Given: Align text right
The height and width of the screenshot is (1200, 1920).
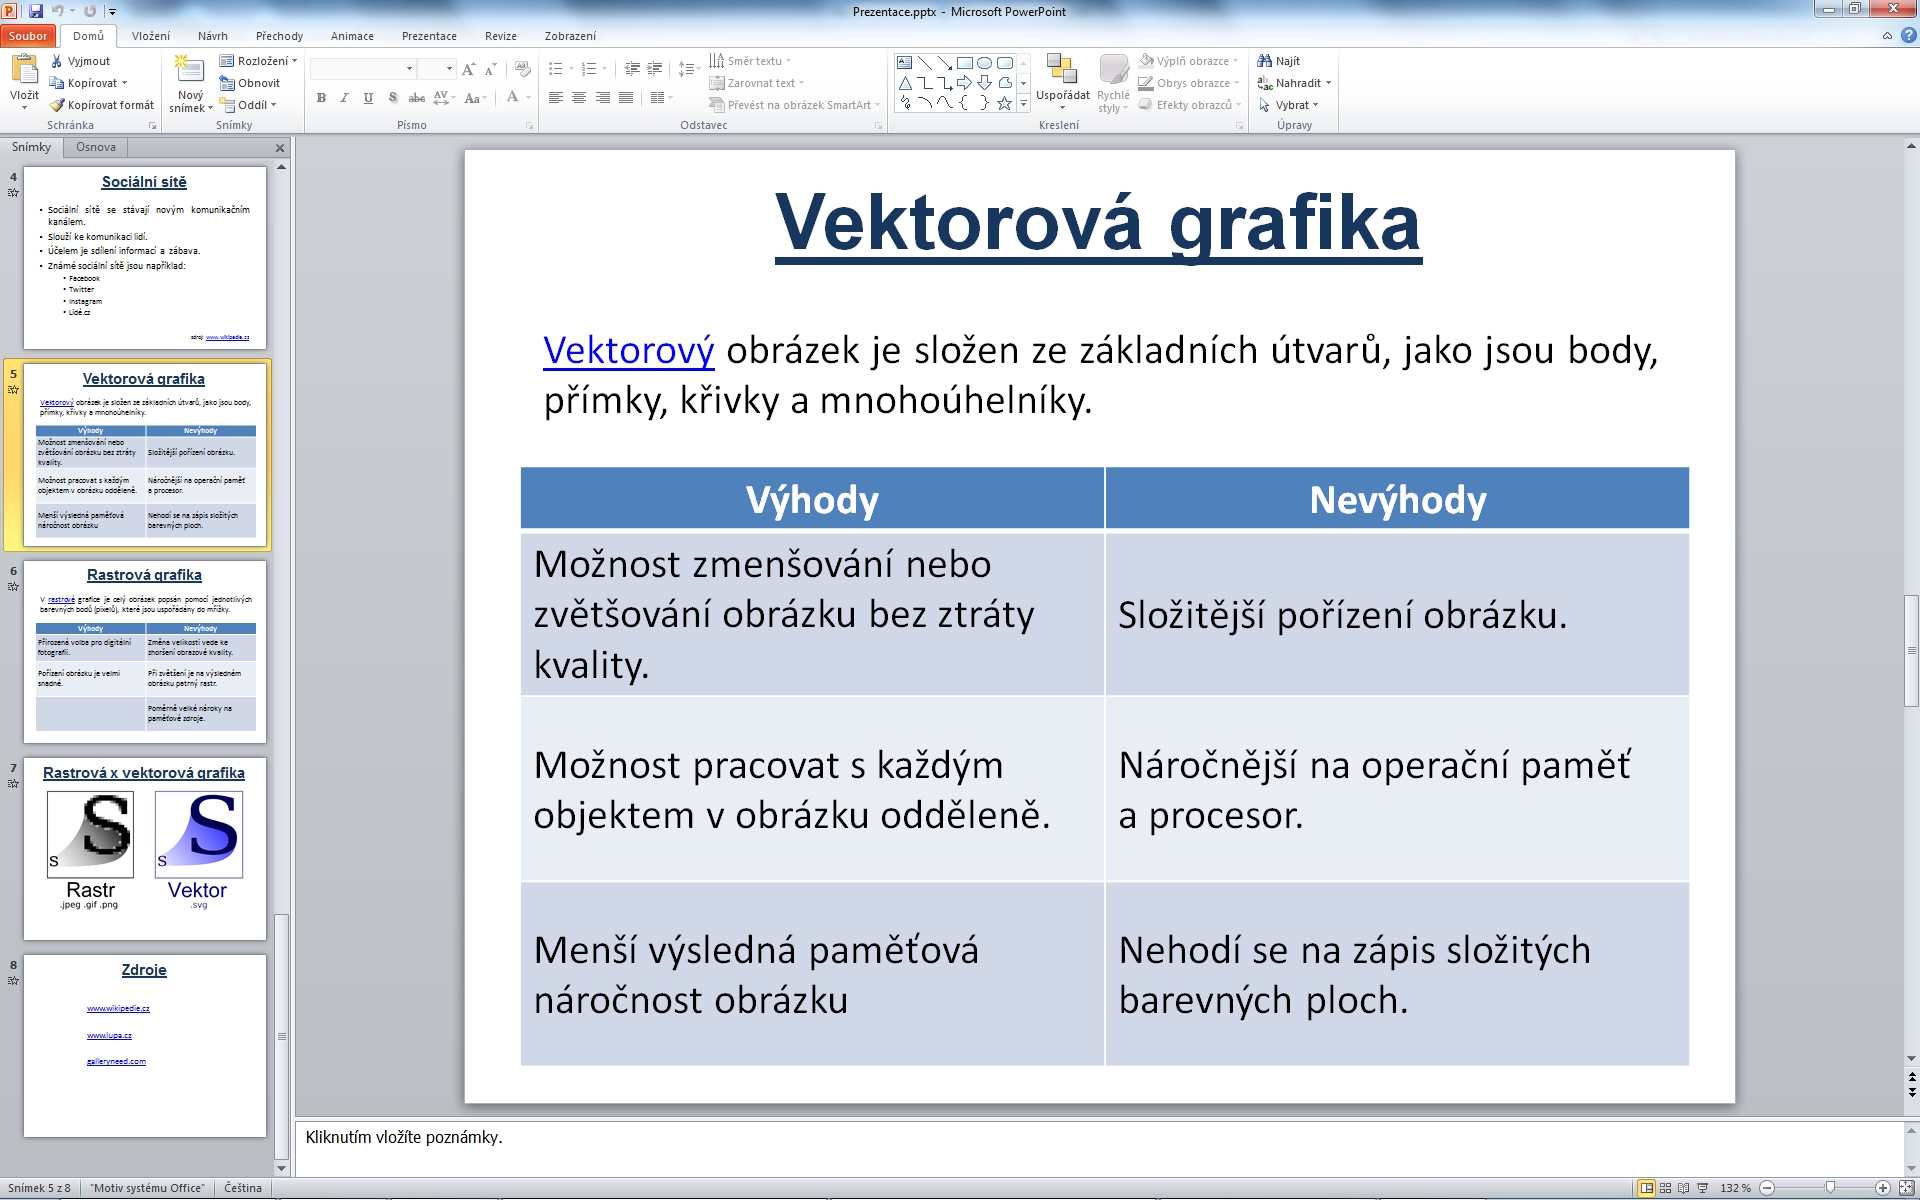Looking at the screenshot, I should click(602, 98).
